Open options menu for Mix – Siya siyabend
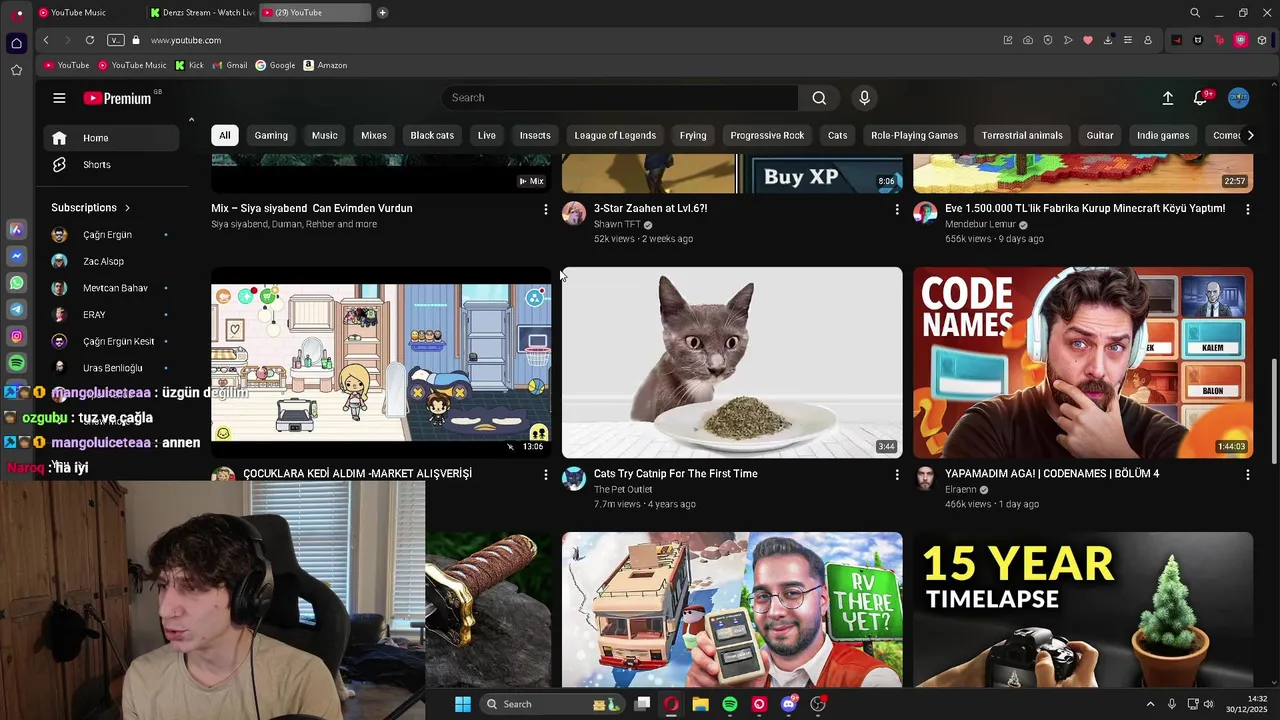Image resolution: width=1280 pixels, height=720 pixels. [545, 209]
